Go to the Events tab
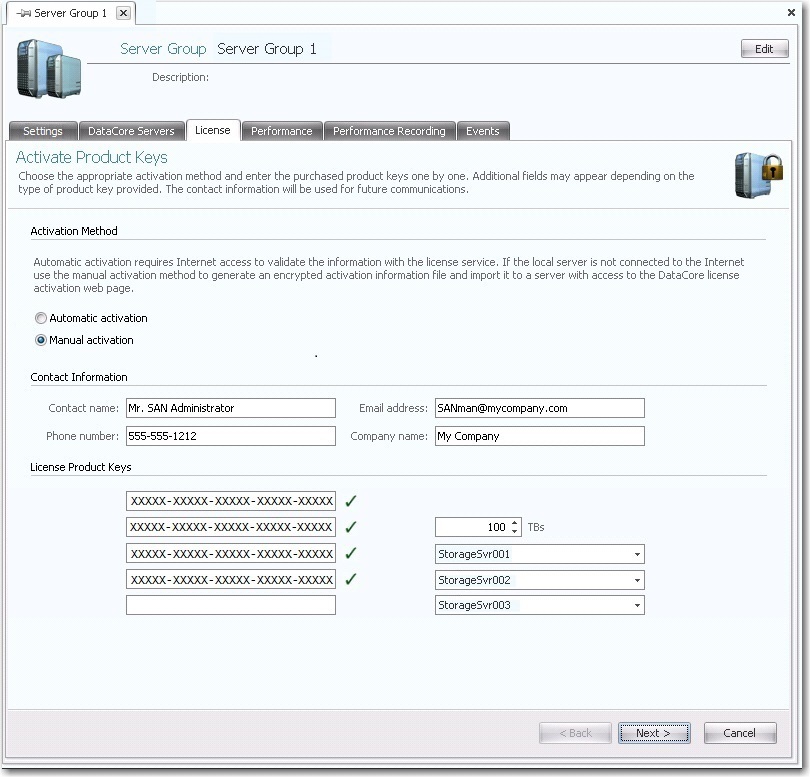The image size is (810, 777). 483,131
